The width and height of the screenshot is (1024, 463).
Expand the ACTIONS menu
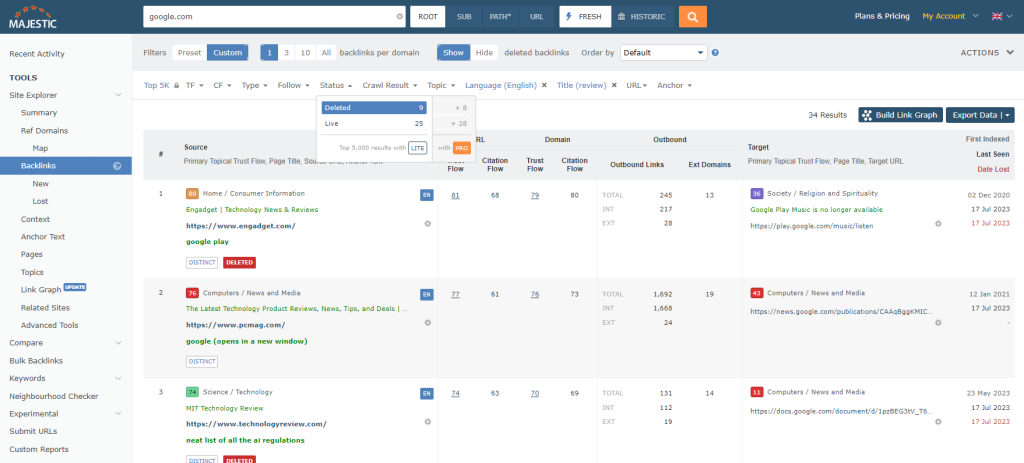tap(987, 53)
